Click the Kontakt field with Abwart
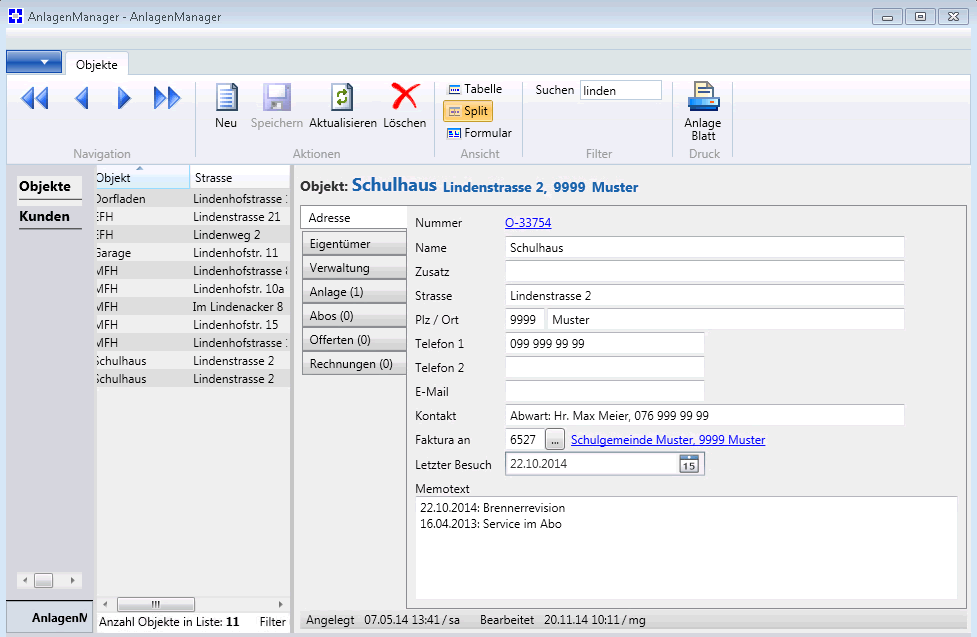977x637 pixels. point(704,415)
